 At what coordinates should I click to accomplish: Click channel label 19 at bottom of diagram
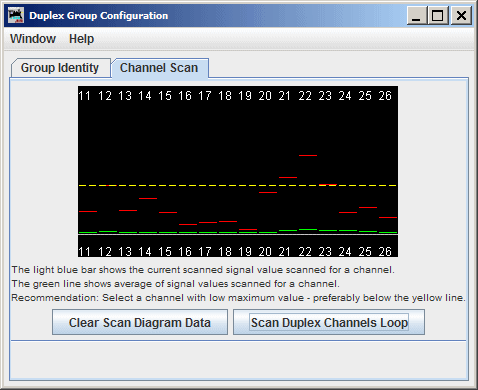tap(245, 252)
